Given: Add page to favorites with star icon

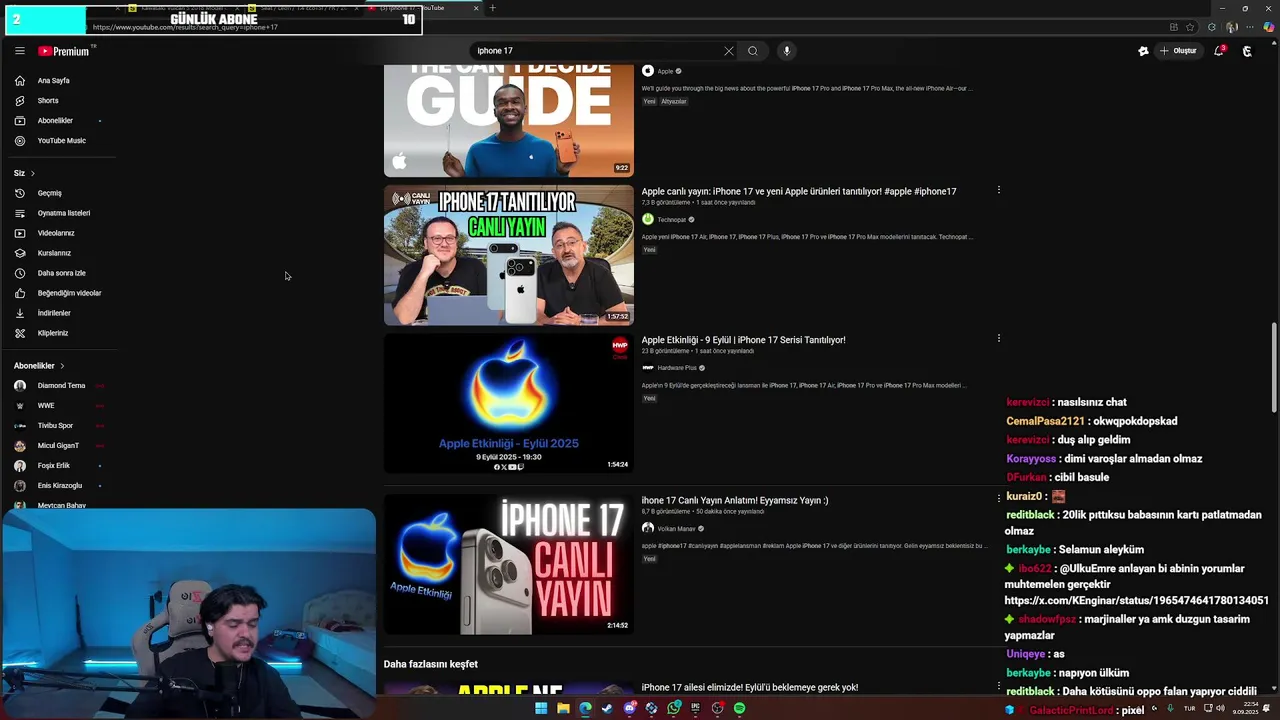Looking at the screenshot, I should [x=1192, y=27].
